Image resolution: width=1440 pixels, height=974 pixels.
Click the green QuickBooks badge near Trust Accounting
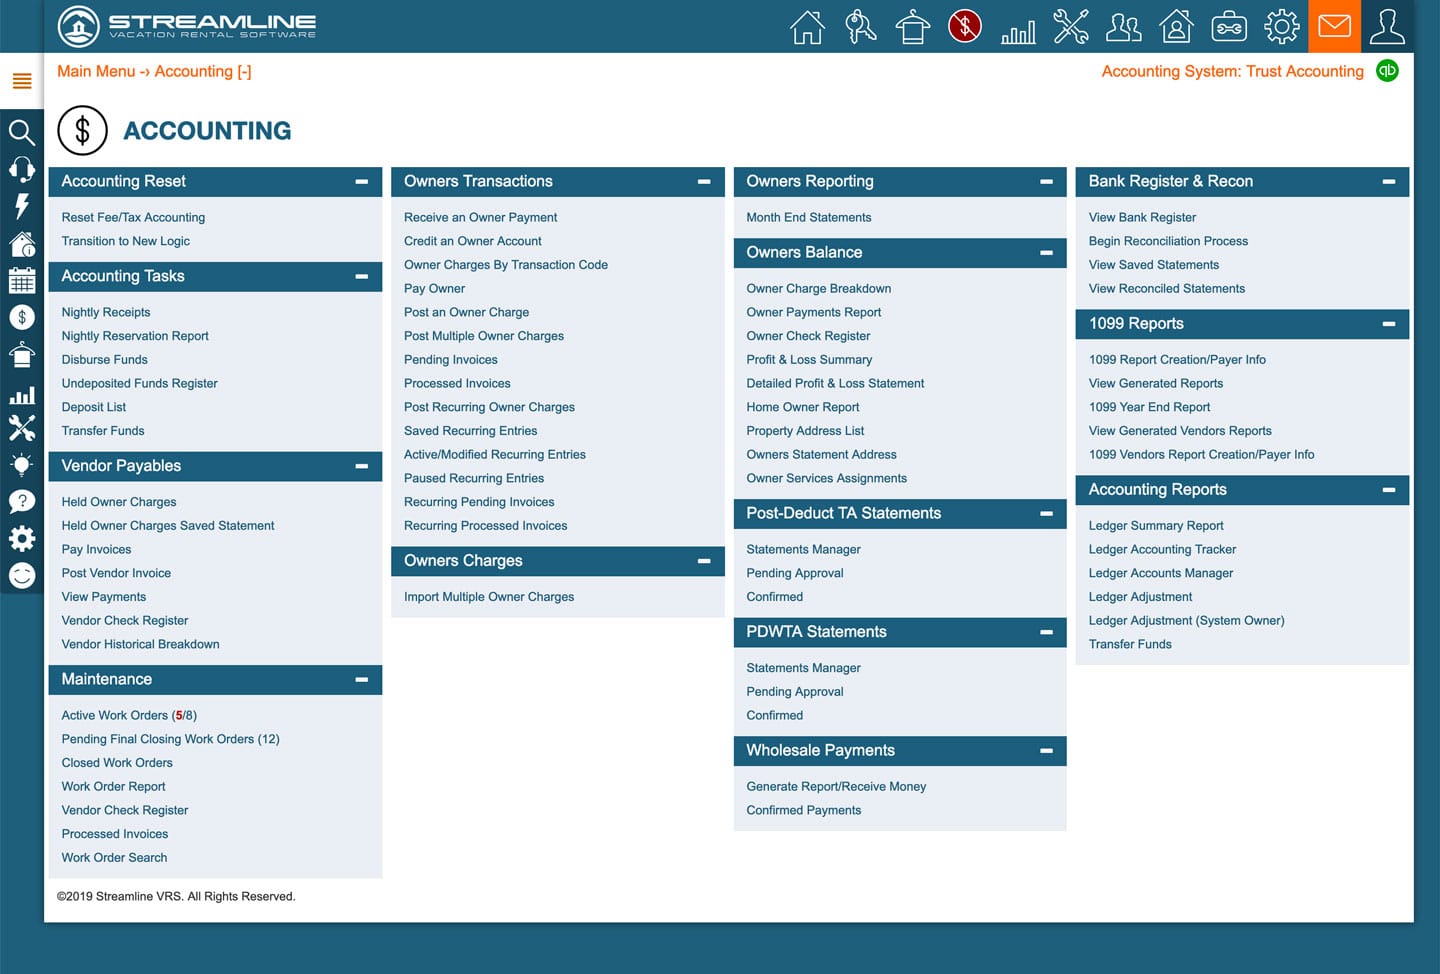pos(1387,71)
